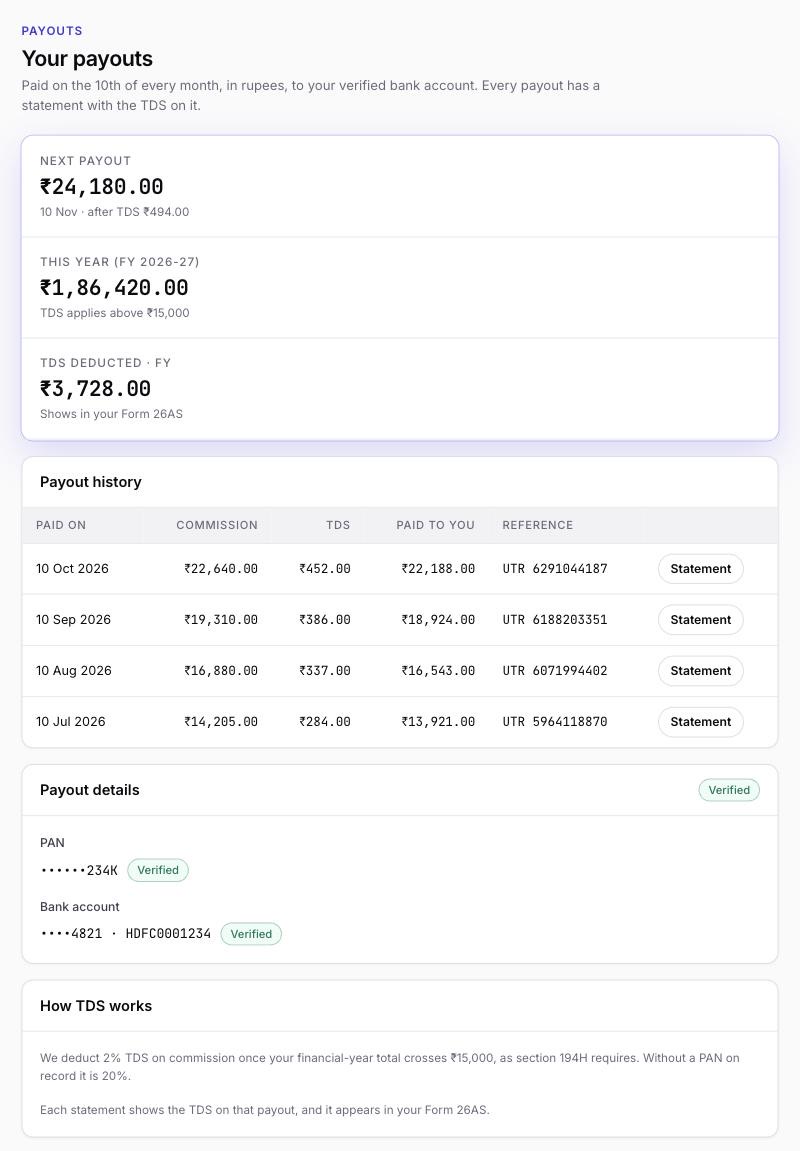This screenshot has width=800, height=1151.
Task: Click the commission ₹22,640.00 cell
Action: [221, 569]
